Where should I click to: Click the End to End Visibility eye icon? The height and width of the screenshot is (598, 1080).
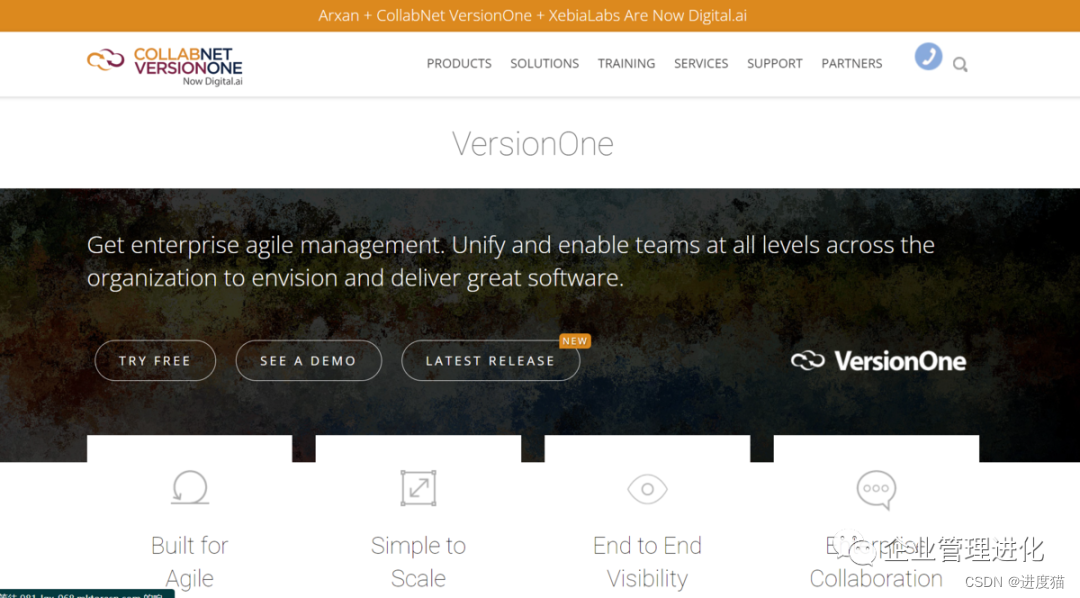tap(647, 489)
